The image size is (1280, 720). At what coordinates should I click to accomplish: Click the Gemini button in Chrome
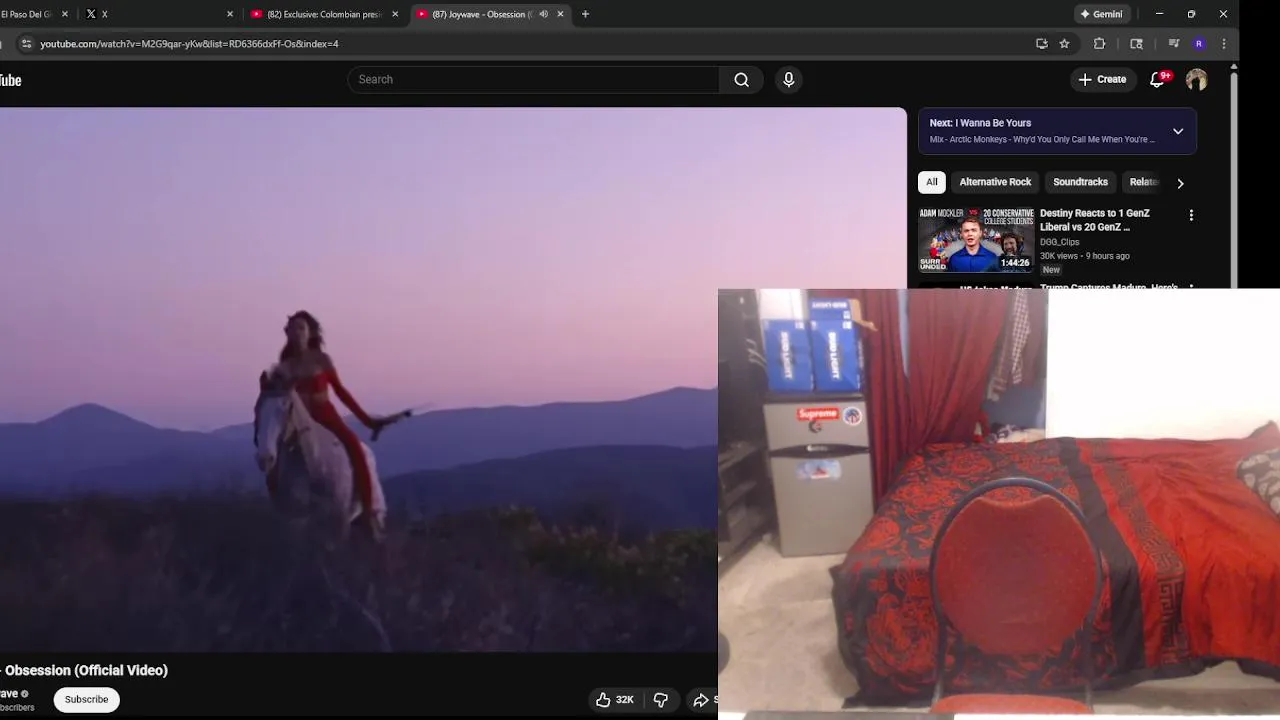coord(1101,14)
